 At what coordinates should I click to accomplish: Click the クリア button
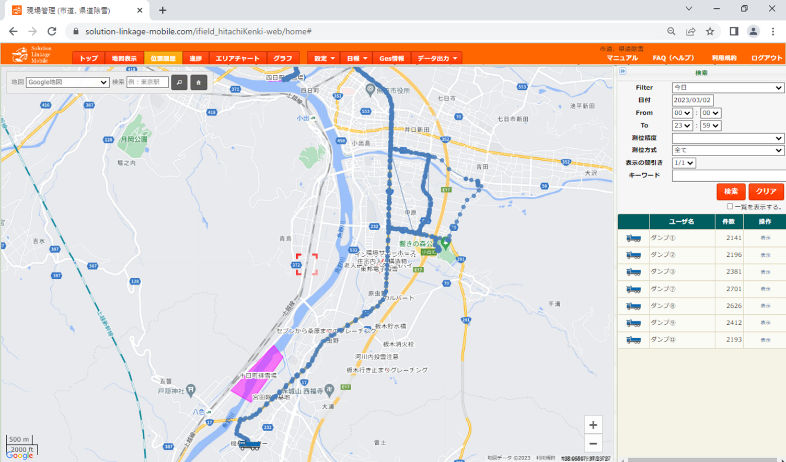point(766,191)
